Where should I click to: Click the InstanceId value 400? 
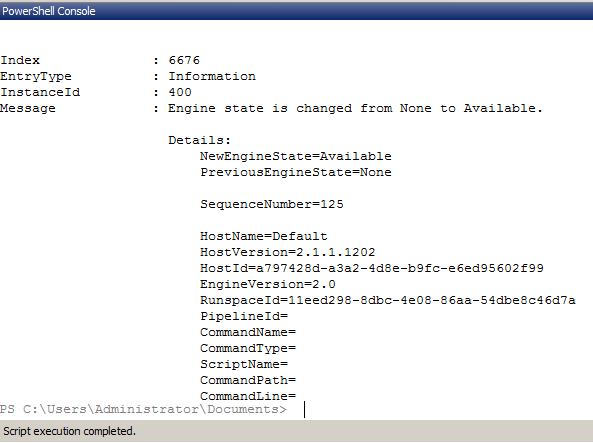pos(180,92)
